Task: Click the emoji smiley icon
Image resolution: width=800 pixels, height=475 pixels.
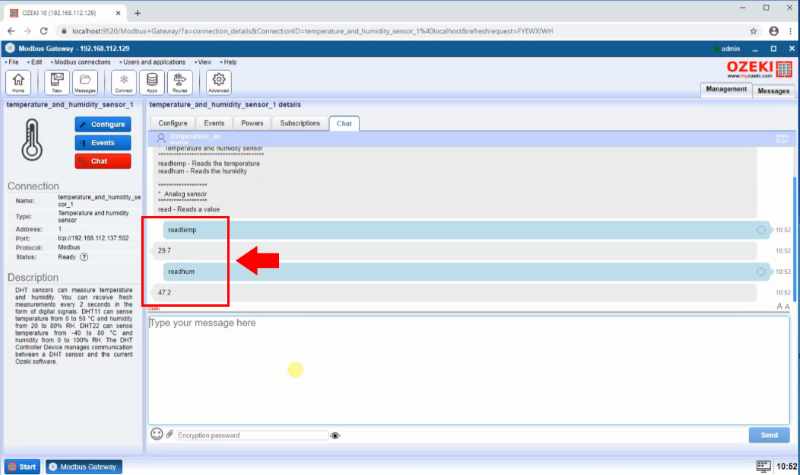Action: [x=157, y=434]
